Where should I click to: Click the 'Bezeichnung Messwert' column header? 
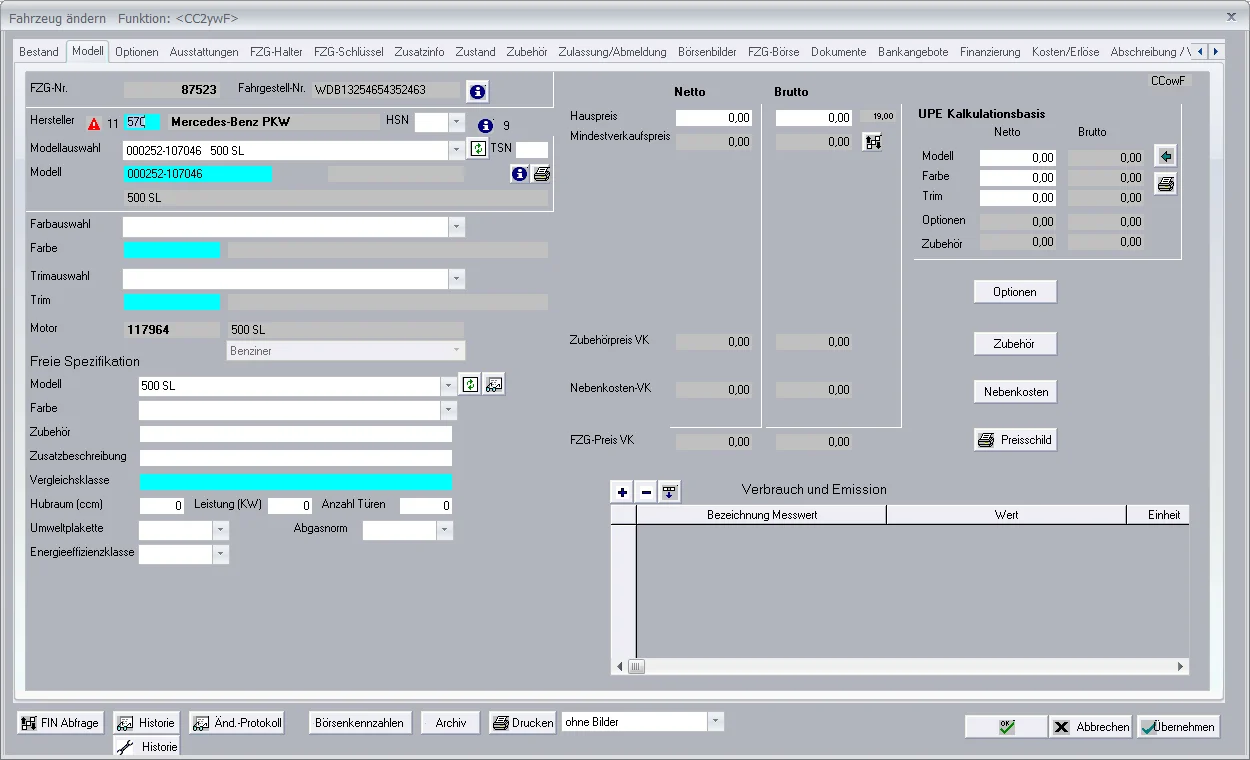tap(762, 515)
